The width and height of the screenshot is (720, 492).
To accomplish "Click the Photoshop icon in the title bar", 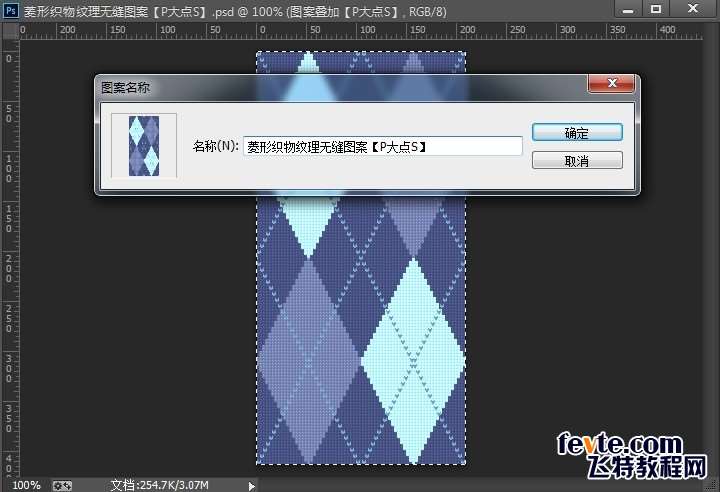I will 10,10.
